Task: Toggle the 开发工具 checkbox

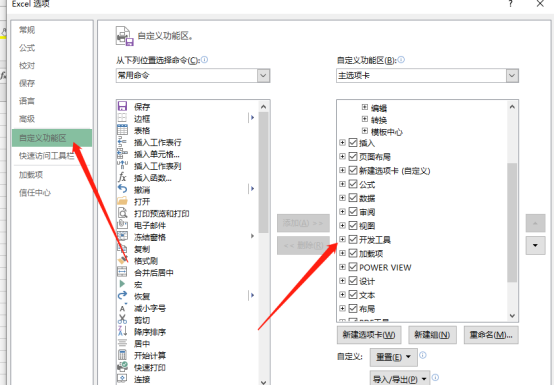Action: [x=353, y=239]
